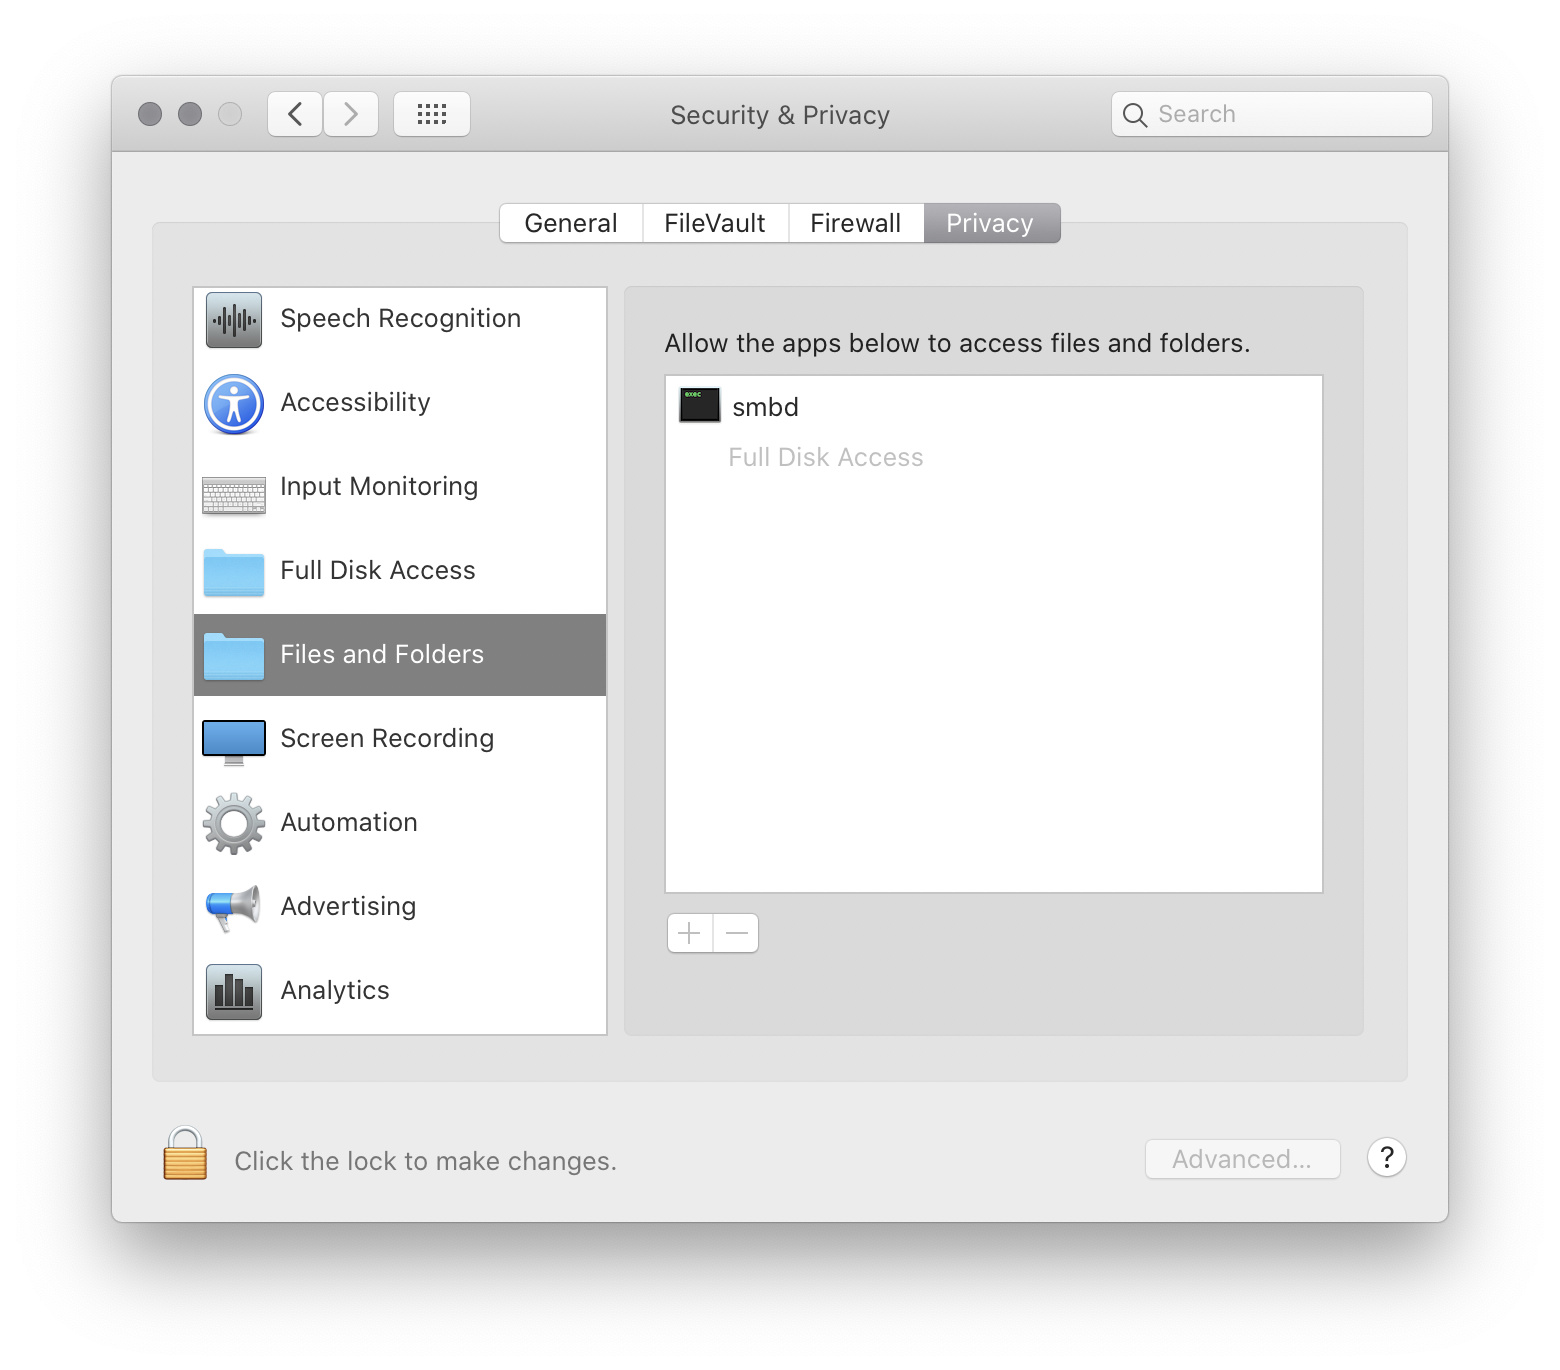Click the Analytics bar chart icon
1560x1370 pixels.
234,992
